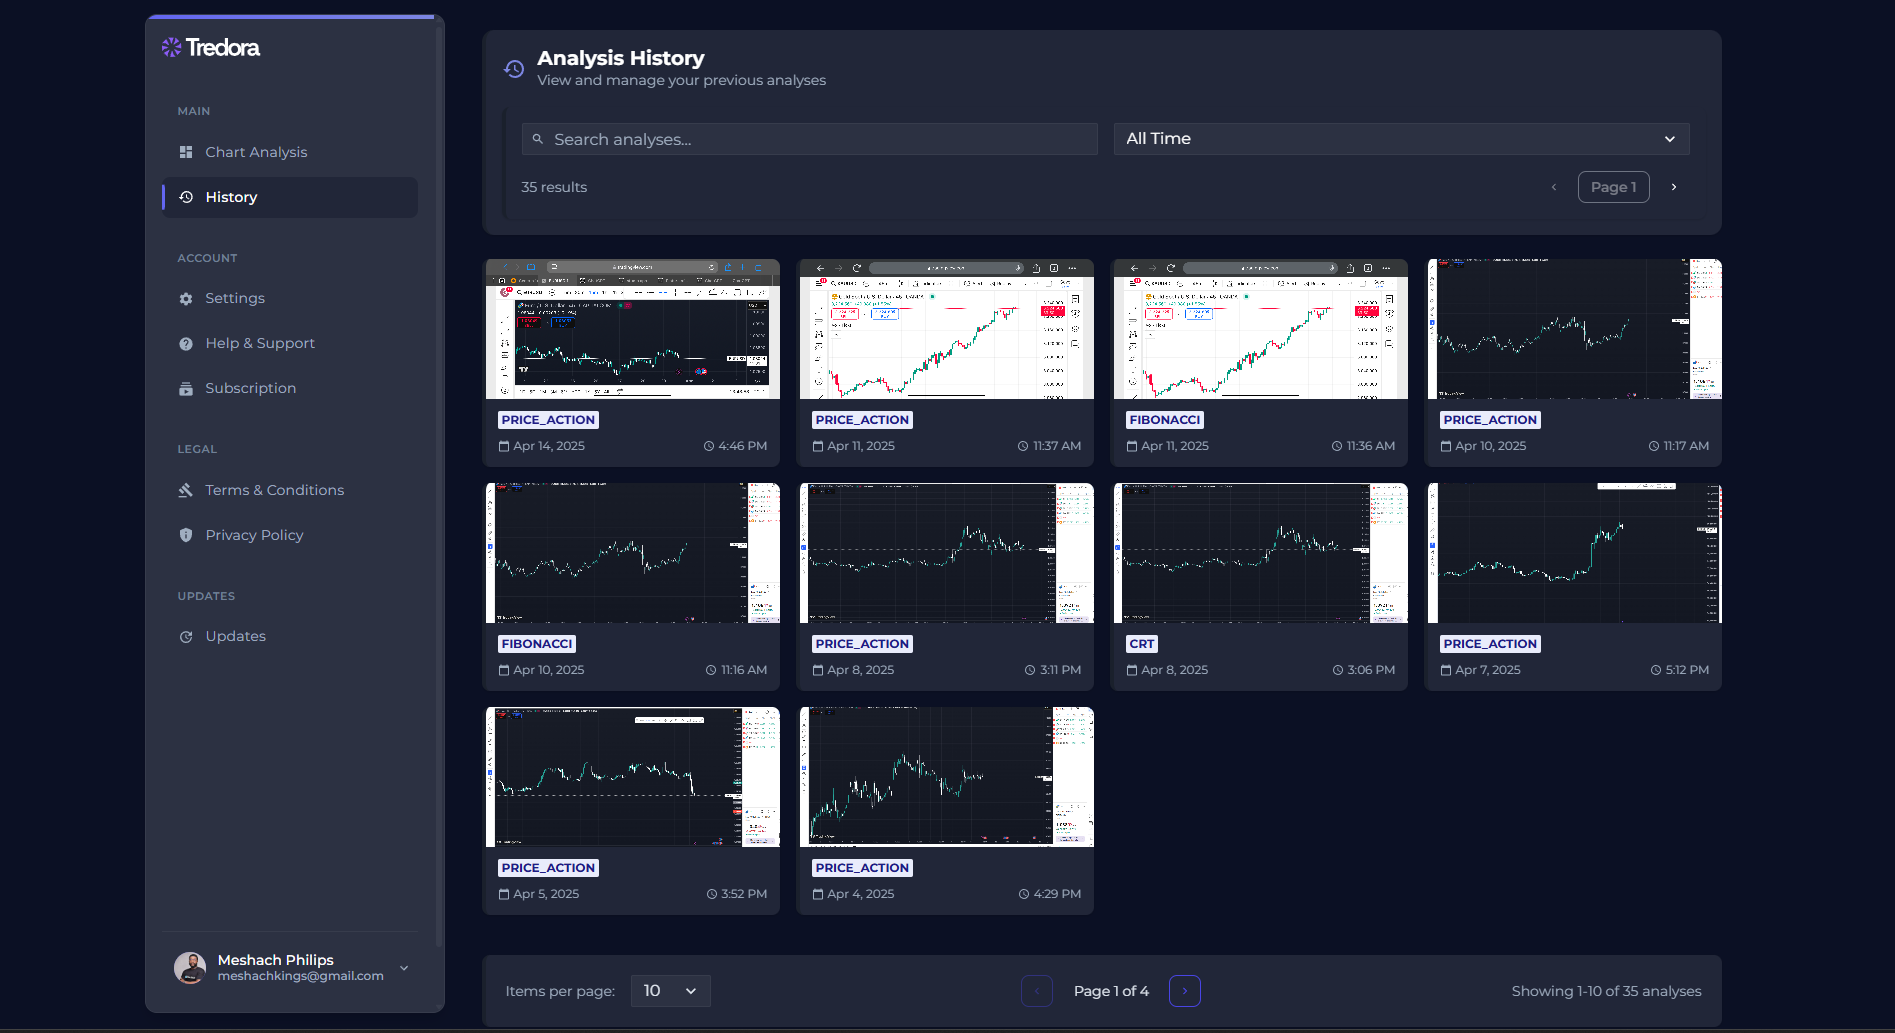
Task: Select the Chart Analysis grid icon
Action: (x=186, y=152)
